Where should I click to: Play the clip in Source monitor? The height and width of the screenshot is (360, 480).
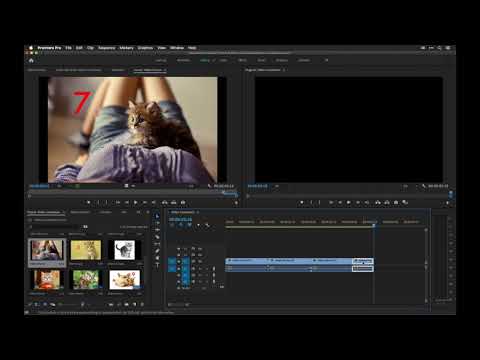(135, 202)
